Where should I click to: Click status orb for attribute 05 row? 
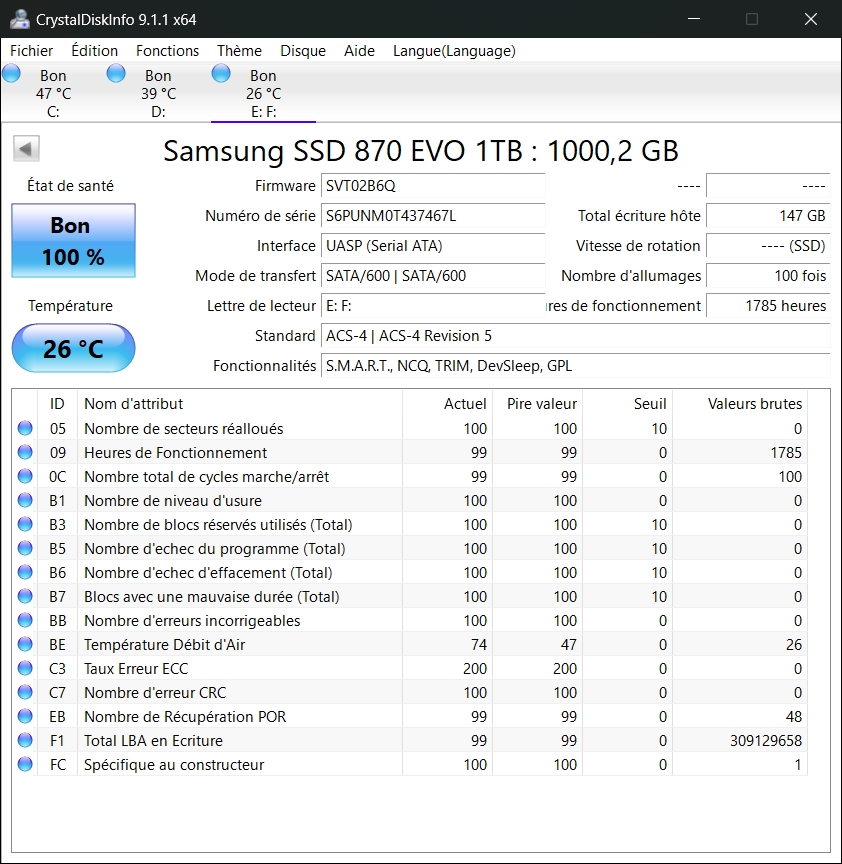click(25, 429)
